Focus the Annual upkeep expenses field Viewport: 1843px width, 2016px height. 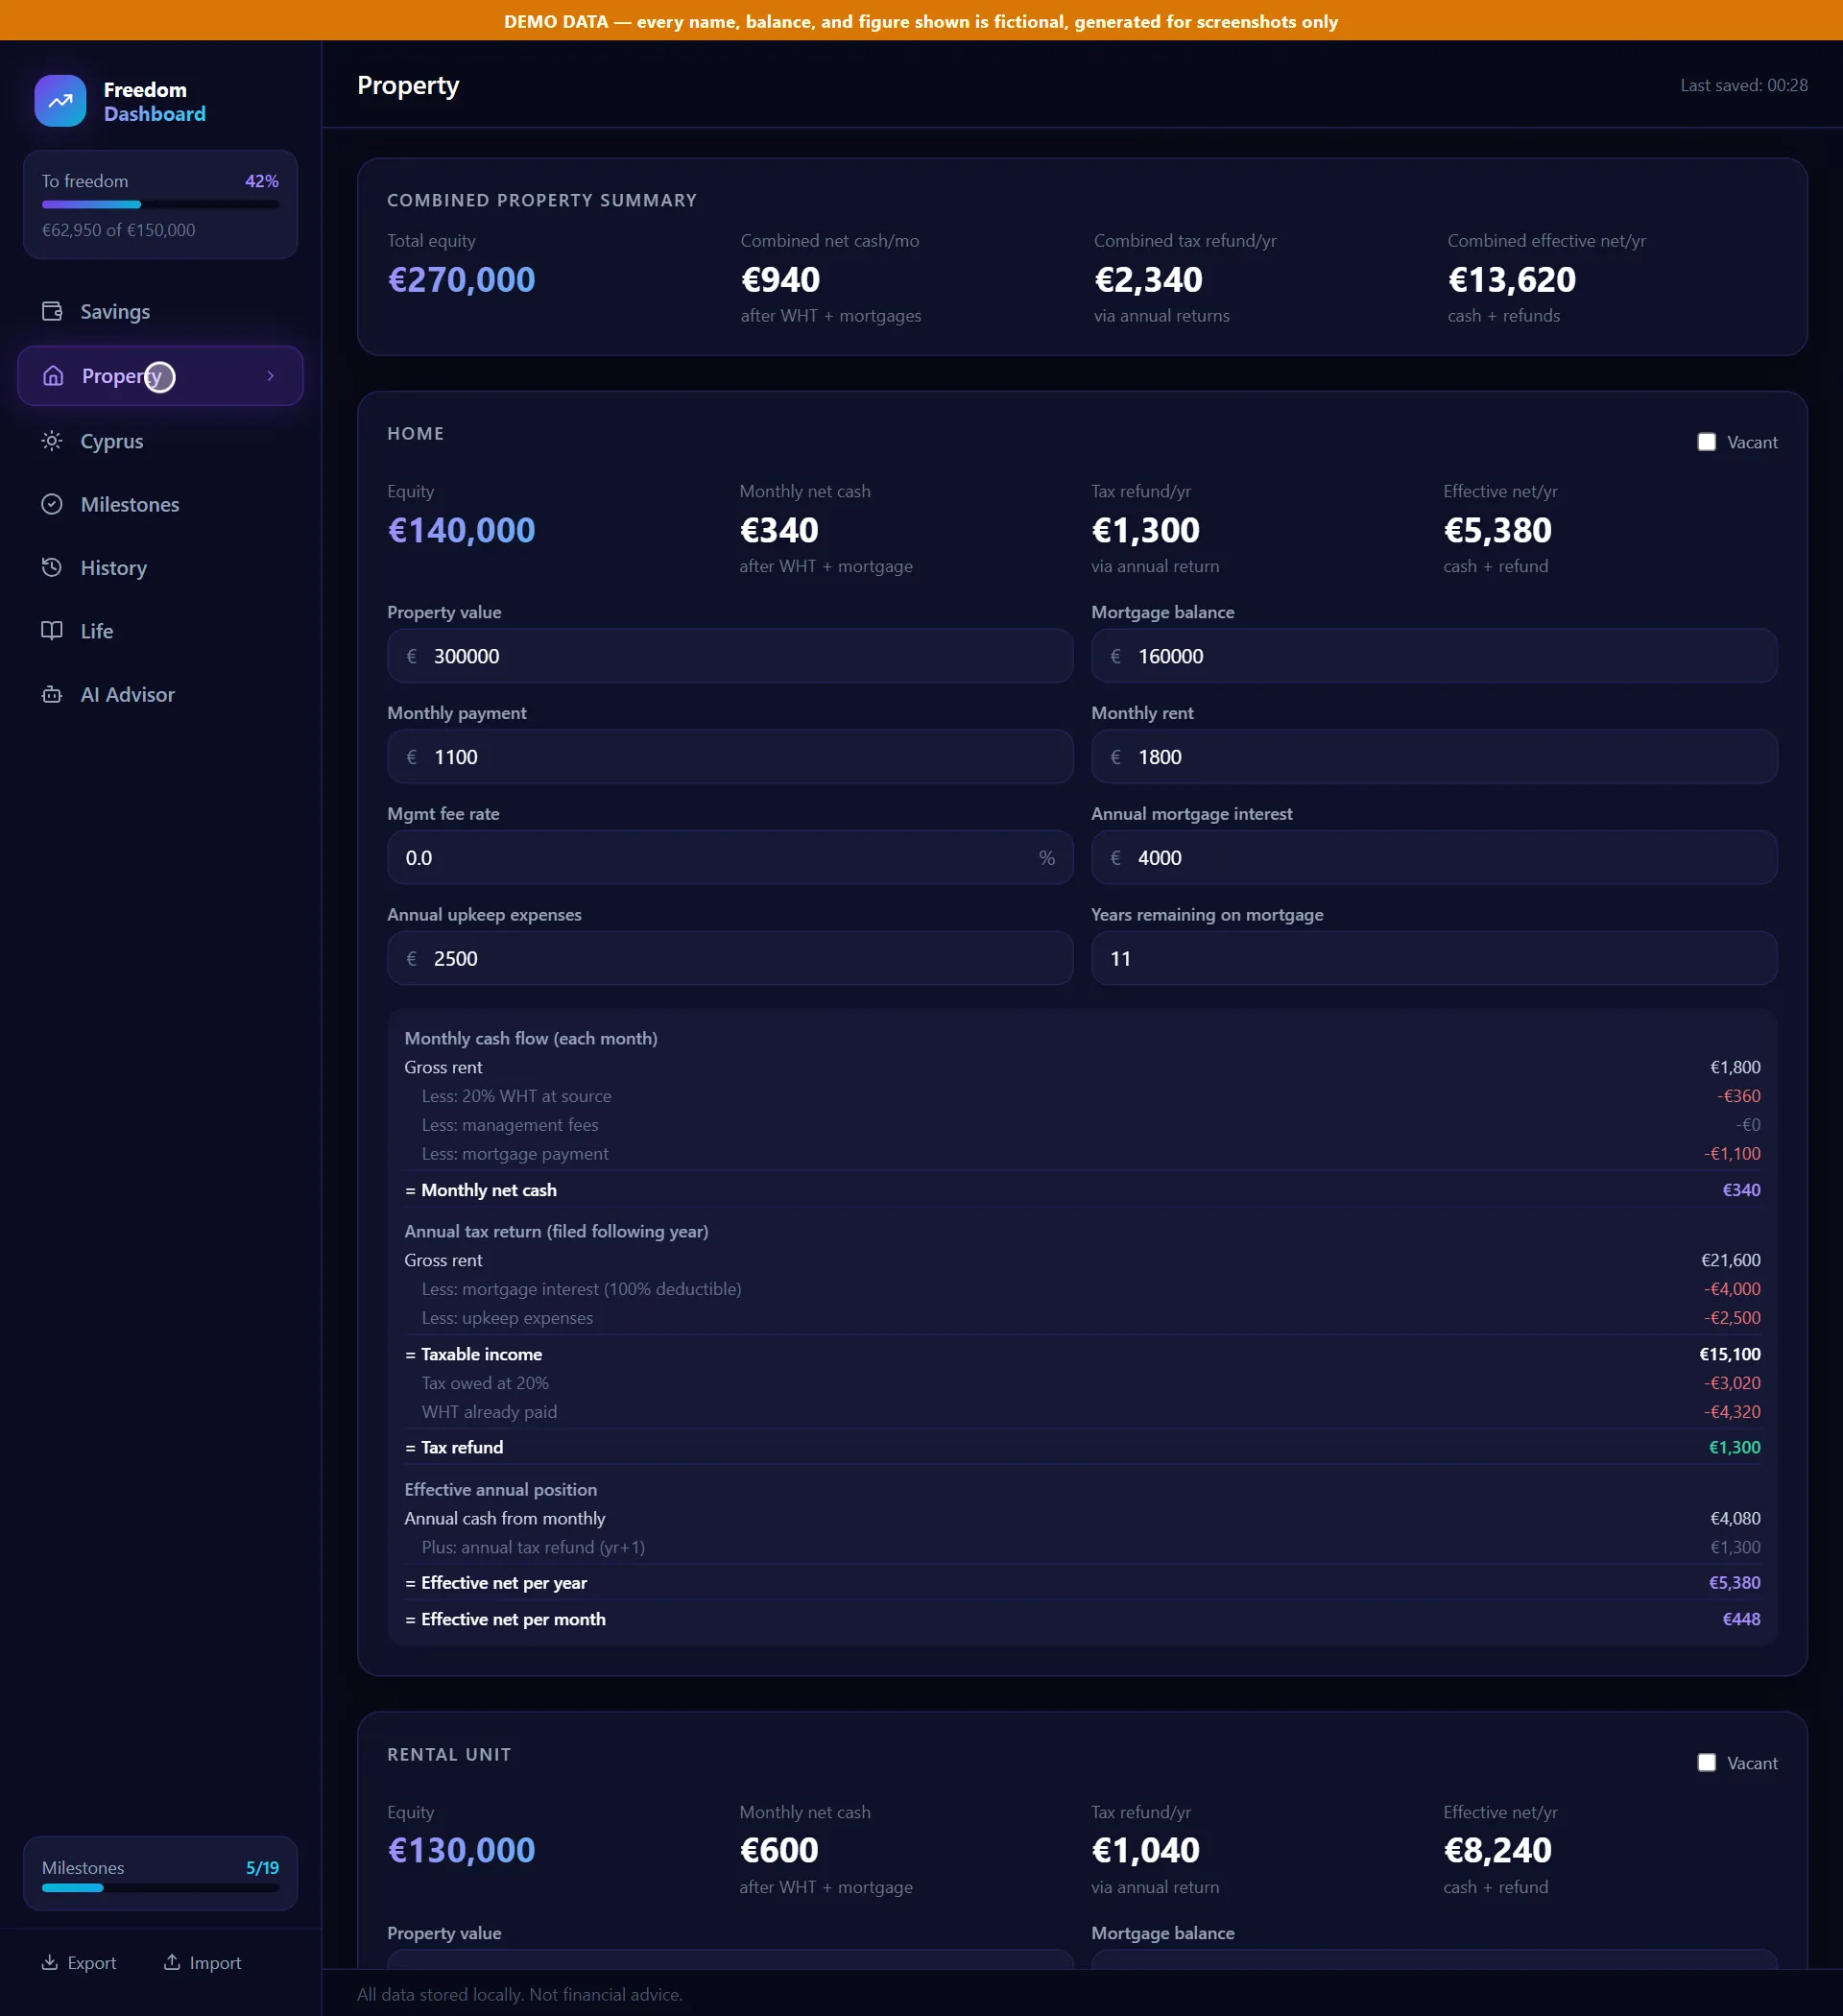[x=730, y=958]
